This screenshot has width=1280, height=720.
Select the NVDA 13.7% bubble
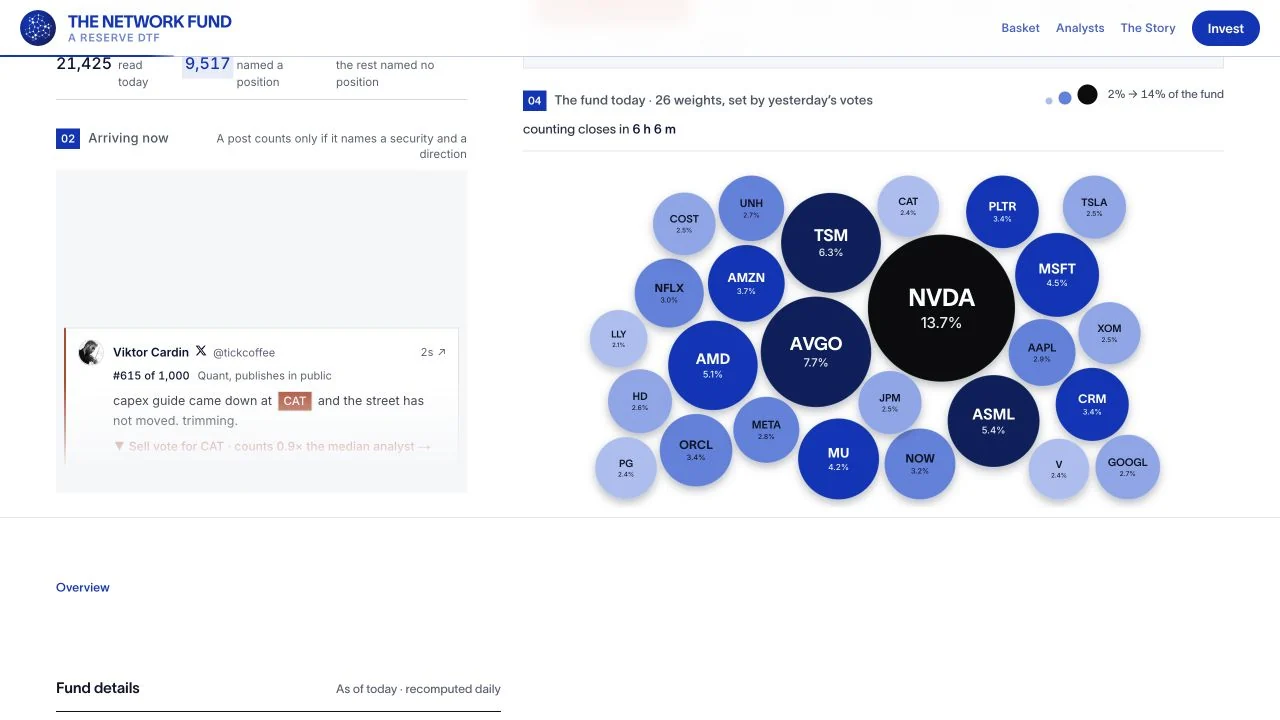tap(941, 308)
